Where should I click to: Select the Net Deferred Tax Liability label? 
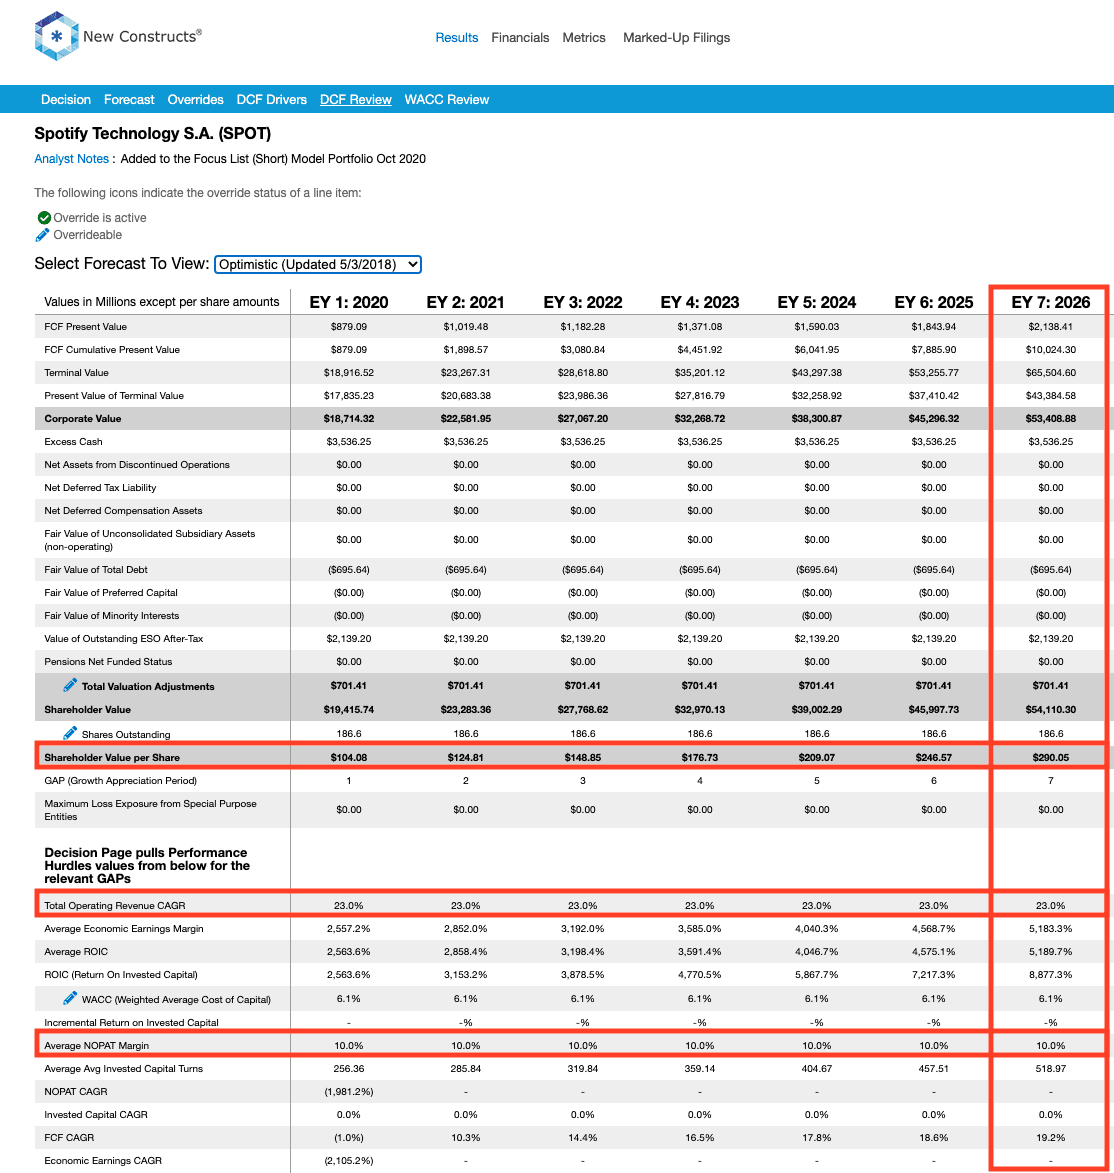[100, 488]
